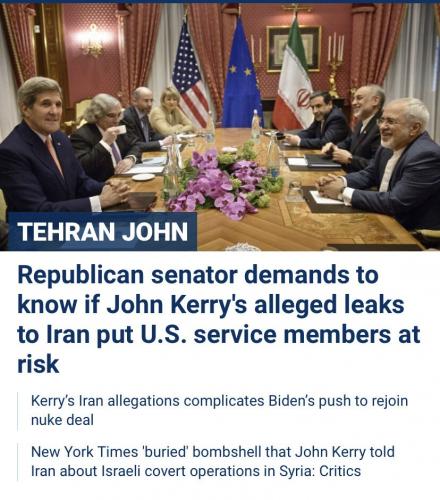Click the TEHRAN JOHN banner label

coord(102,232)
